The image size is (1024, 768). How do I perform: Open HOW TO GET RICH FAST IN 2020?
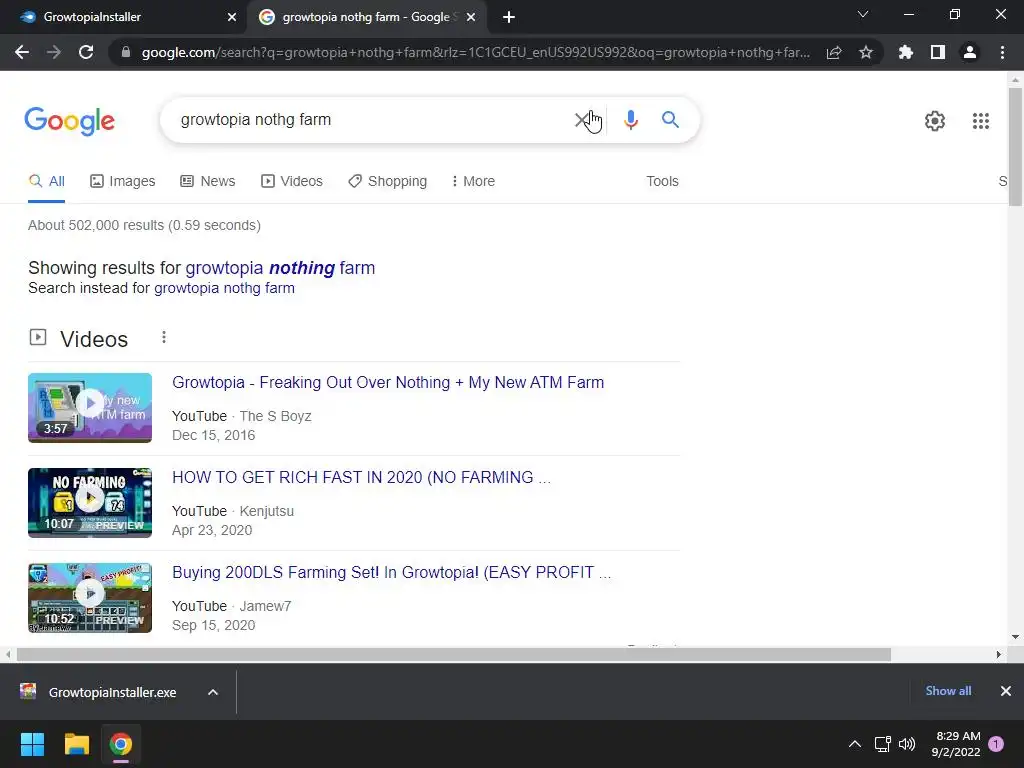coord(361,477)
